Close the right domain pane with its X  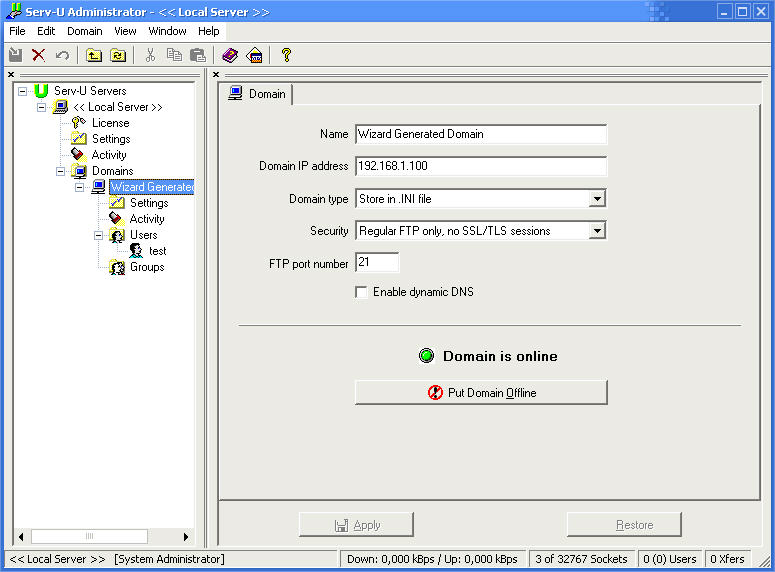coord(216,75)
